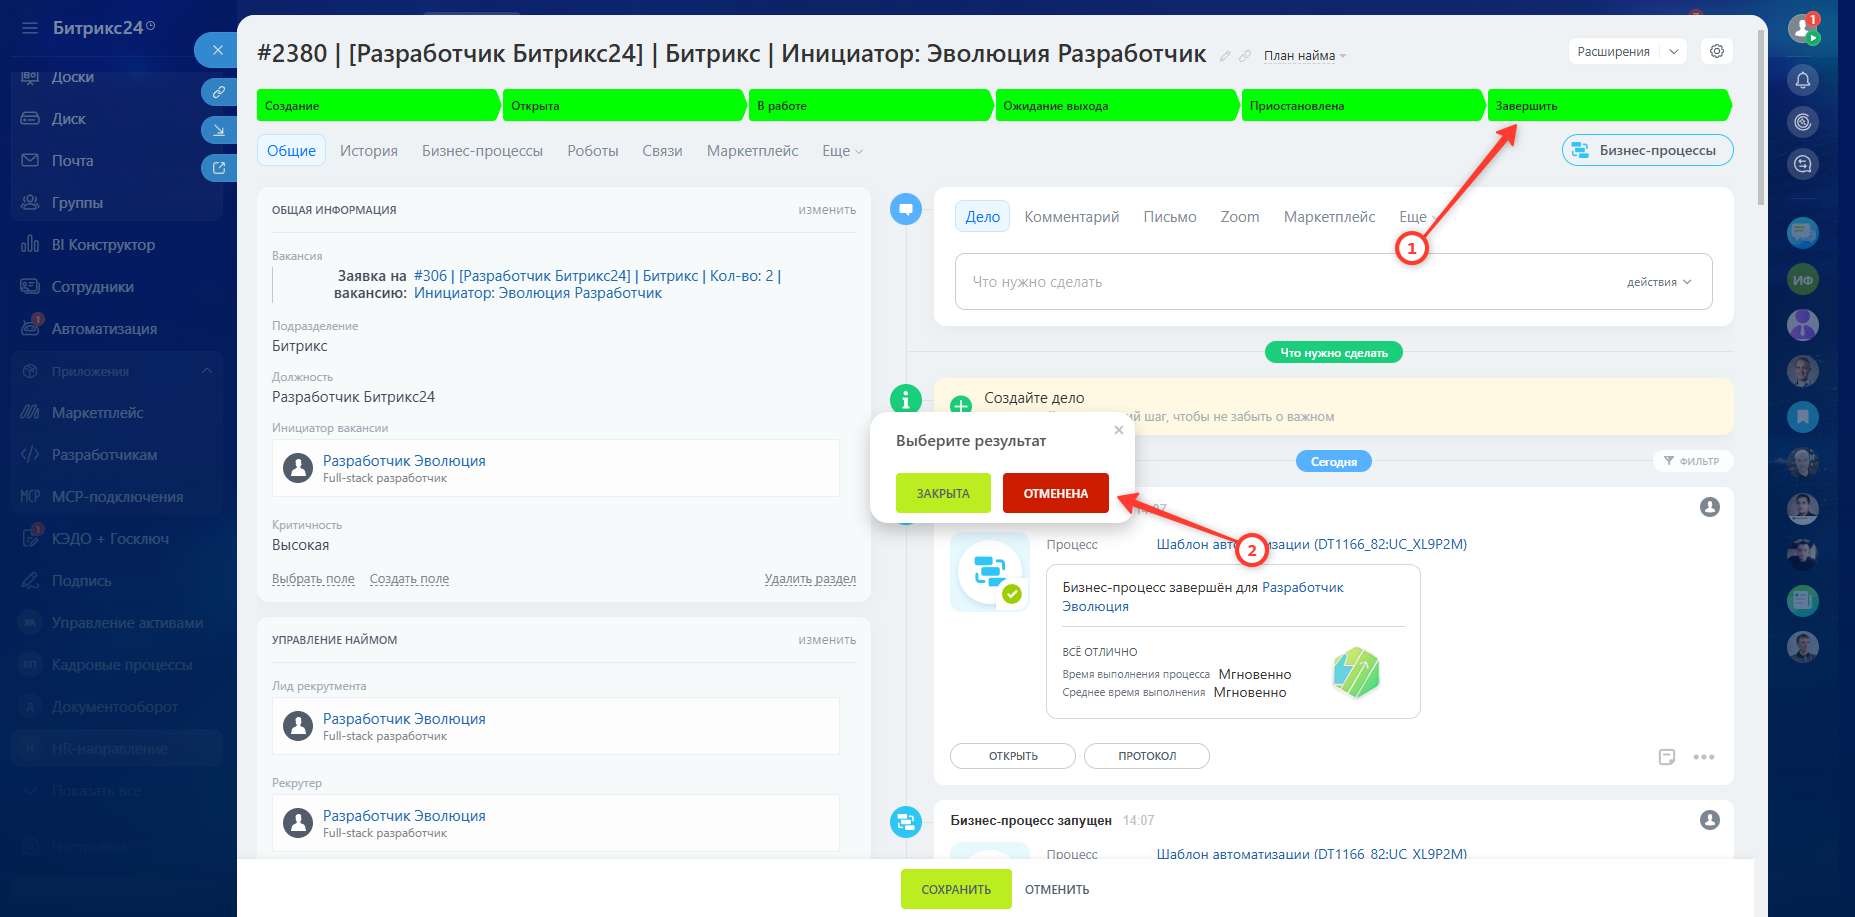Viewport: 1855px width, 917px height.
Task: Open the bookmark chat icon in sidebar
Action: tap(1803, 416)
